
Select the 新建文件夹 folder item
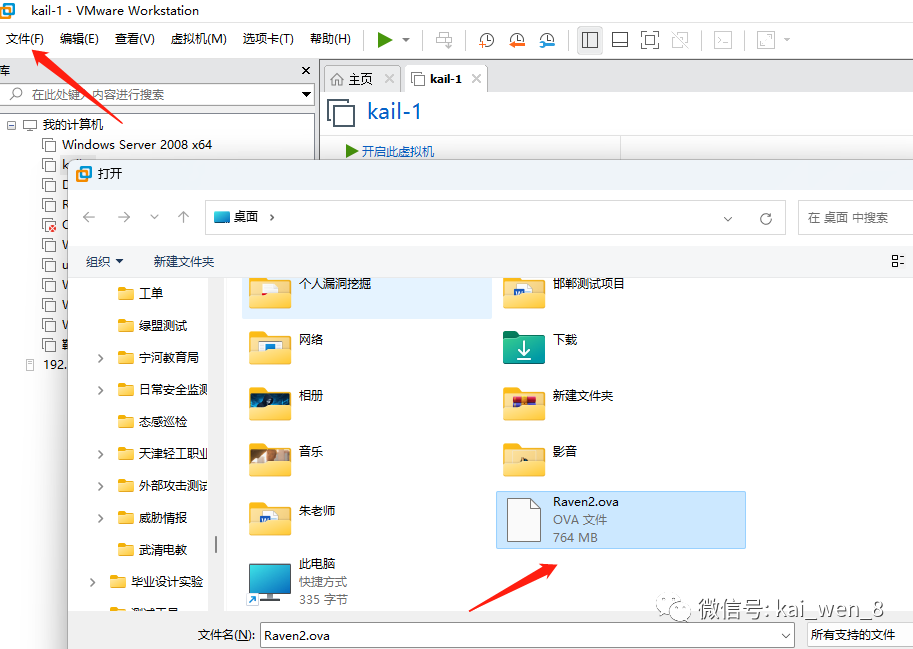click(558, 403)
